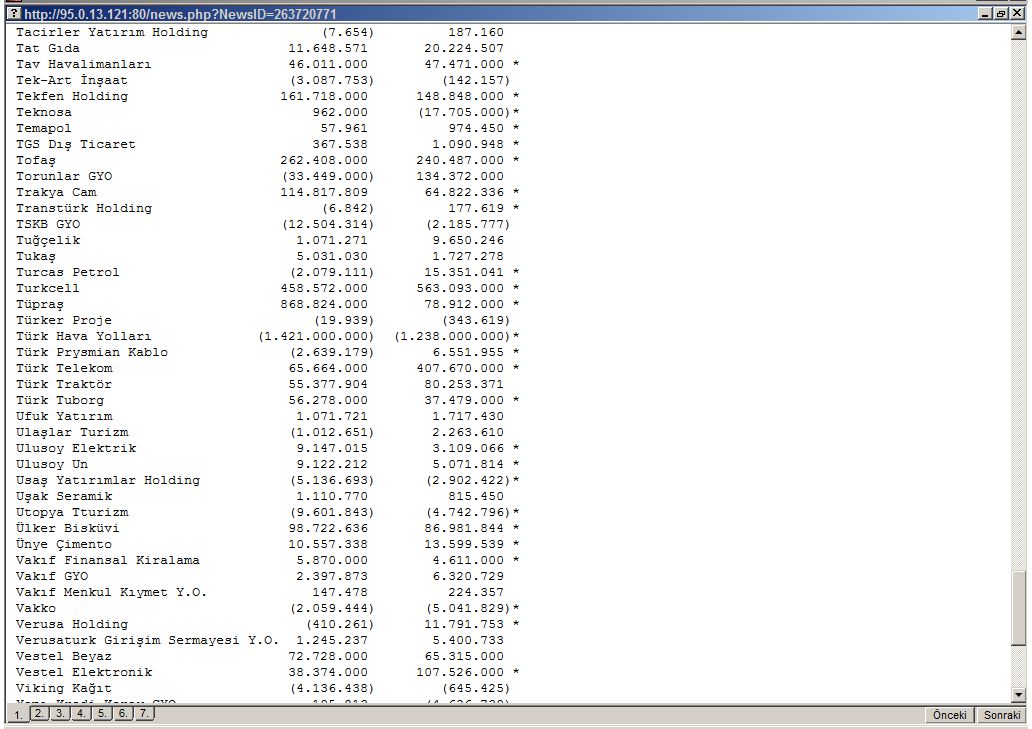Click the scrollbar down arrow

(1019, 695)
